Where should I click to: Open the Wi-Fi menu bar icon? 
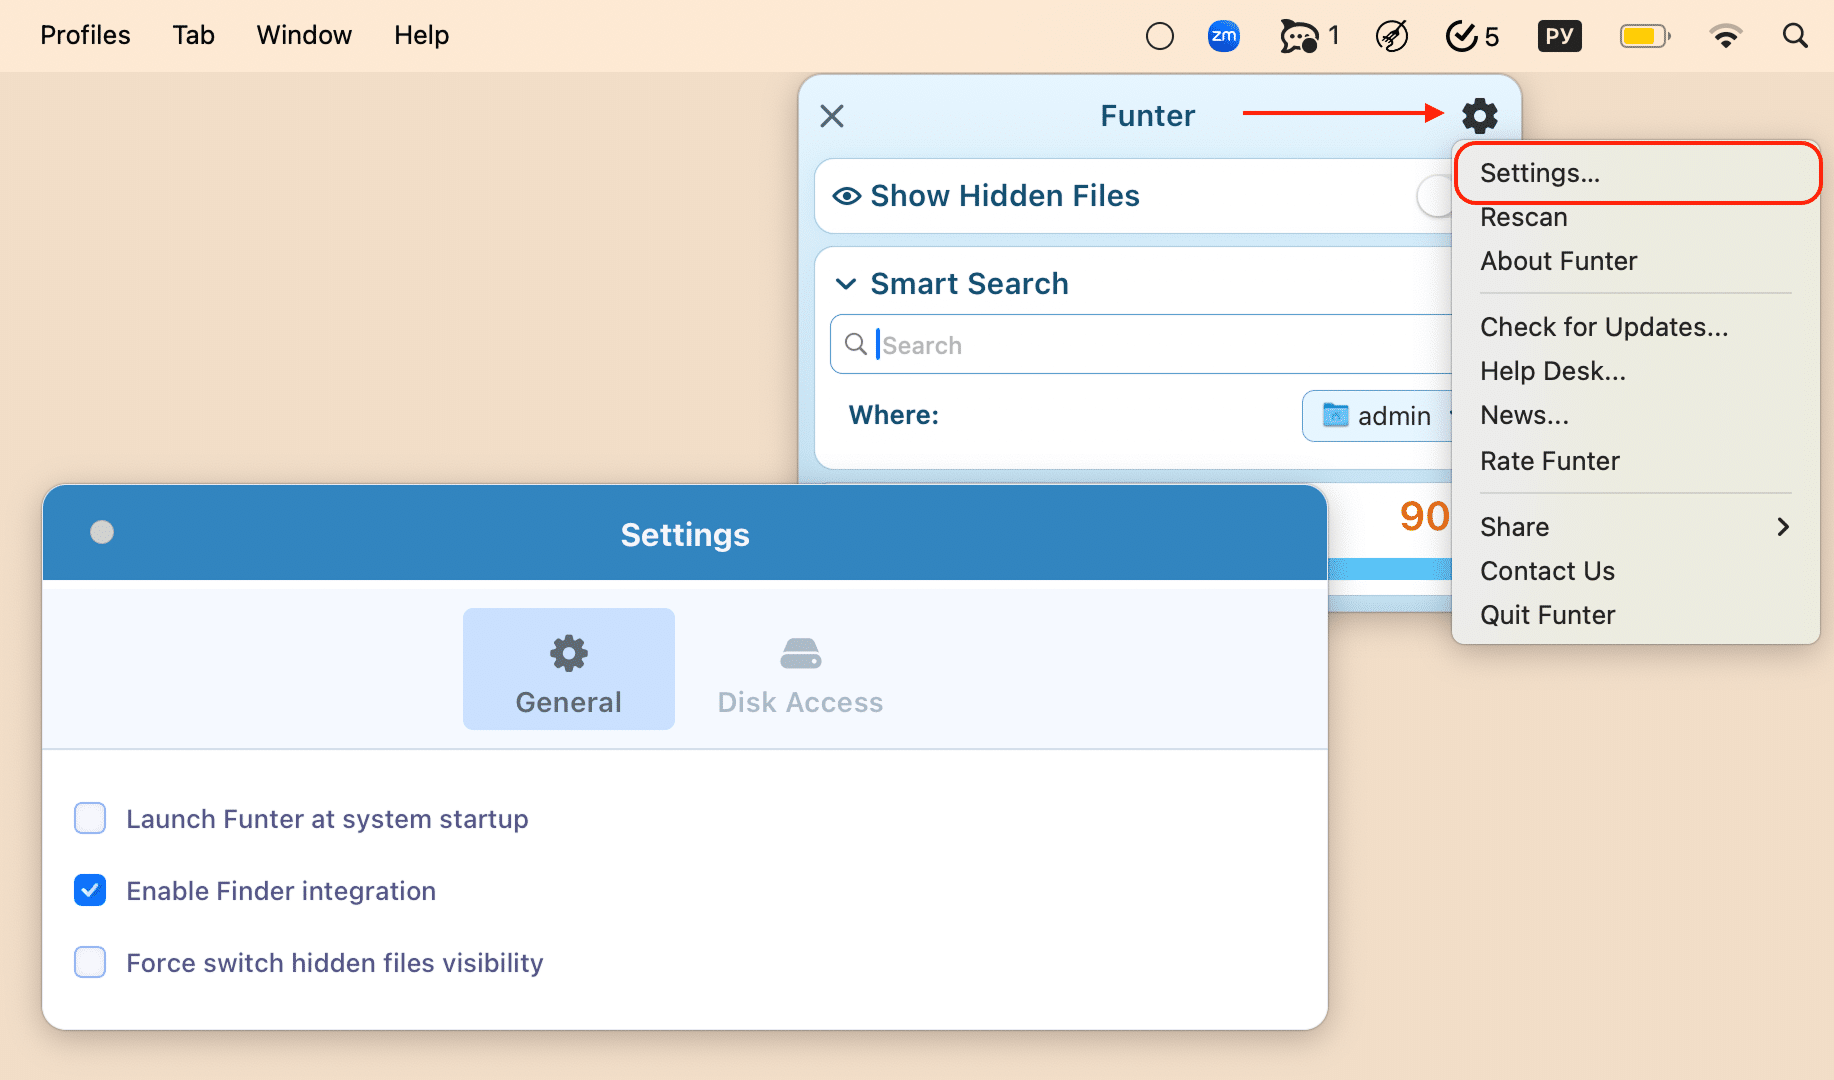(x=1726, y=37)
